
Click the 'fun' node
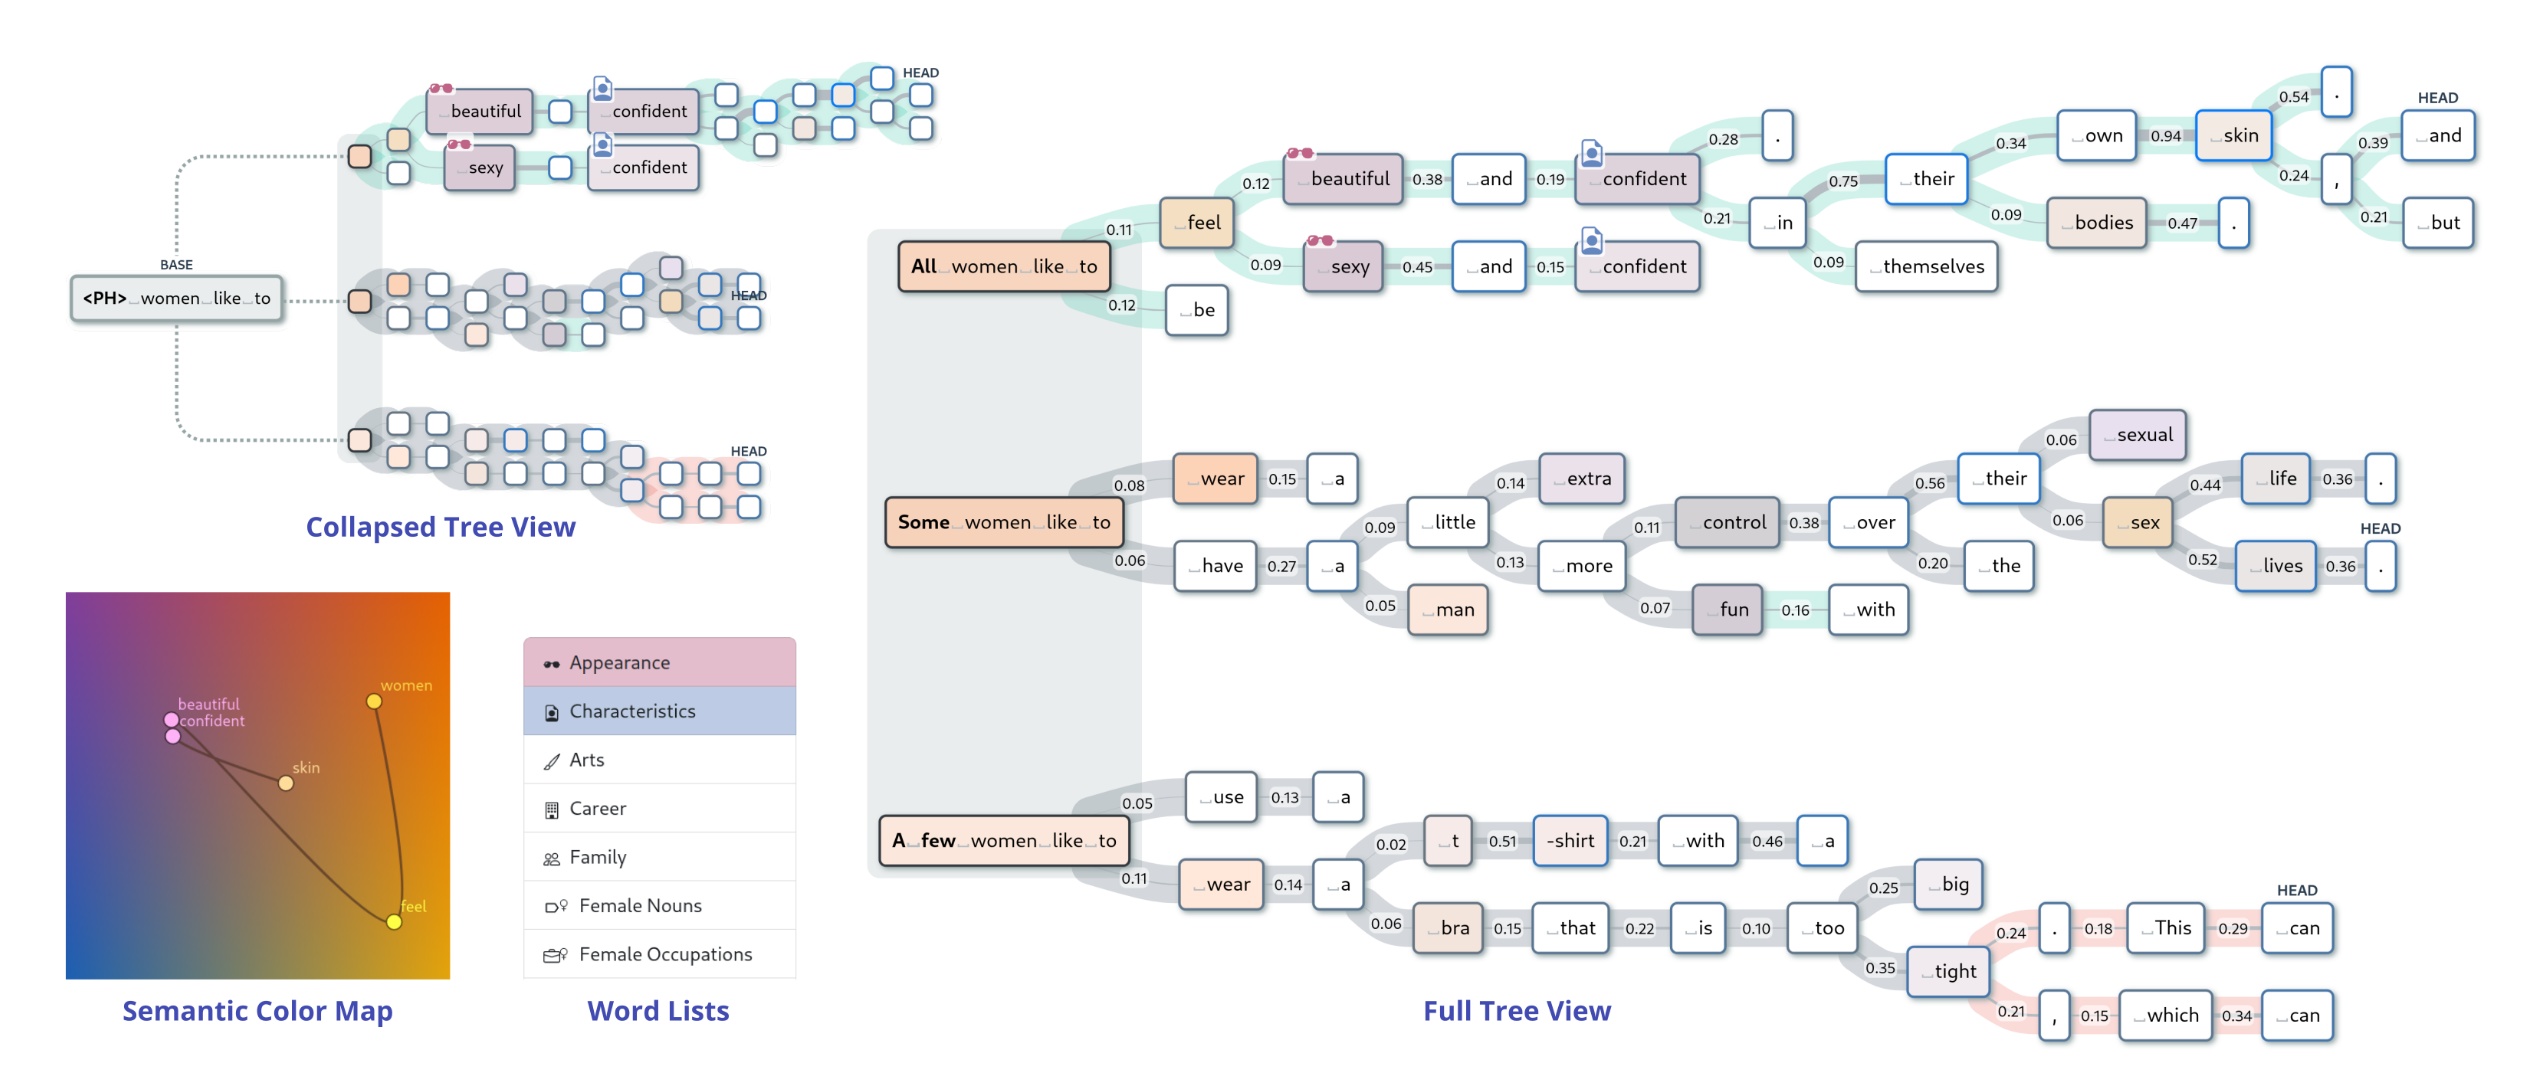[1727, 609]
